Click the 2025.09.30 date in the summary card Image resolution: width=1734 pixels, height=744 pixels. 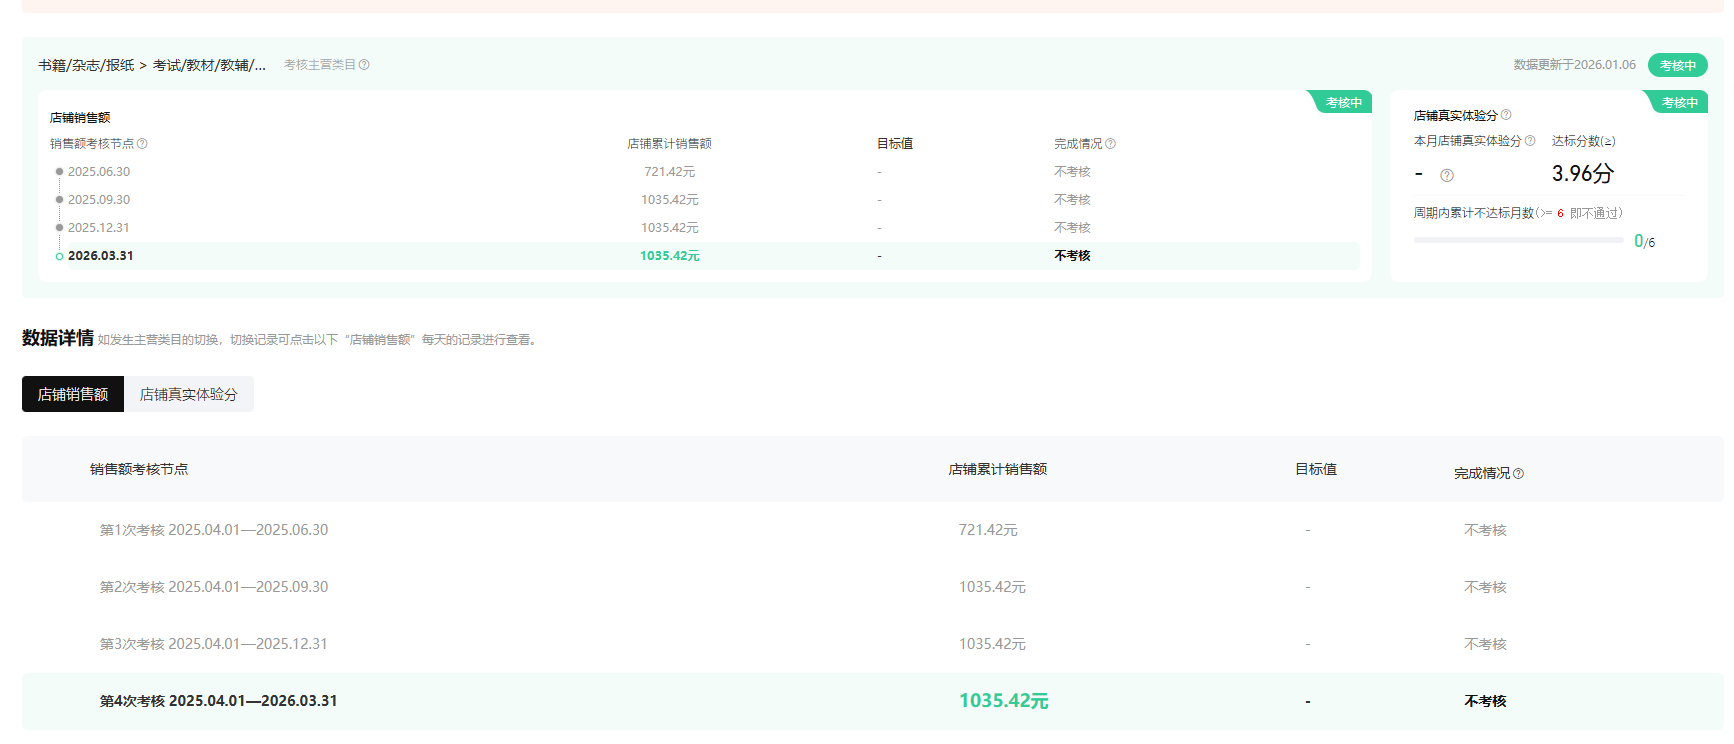click(99, 200)
